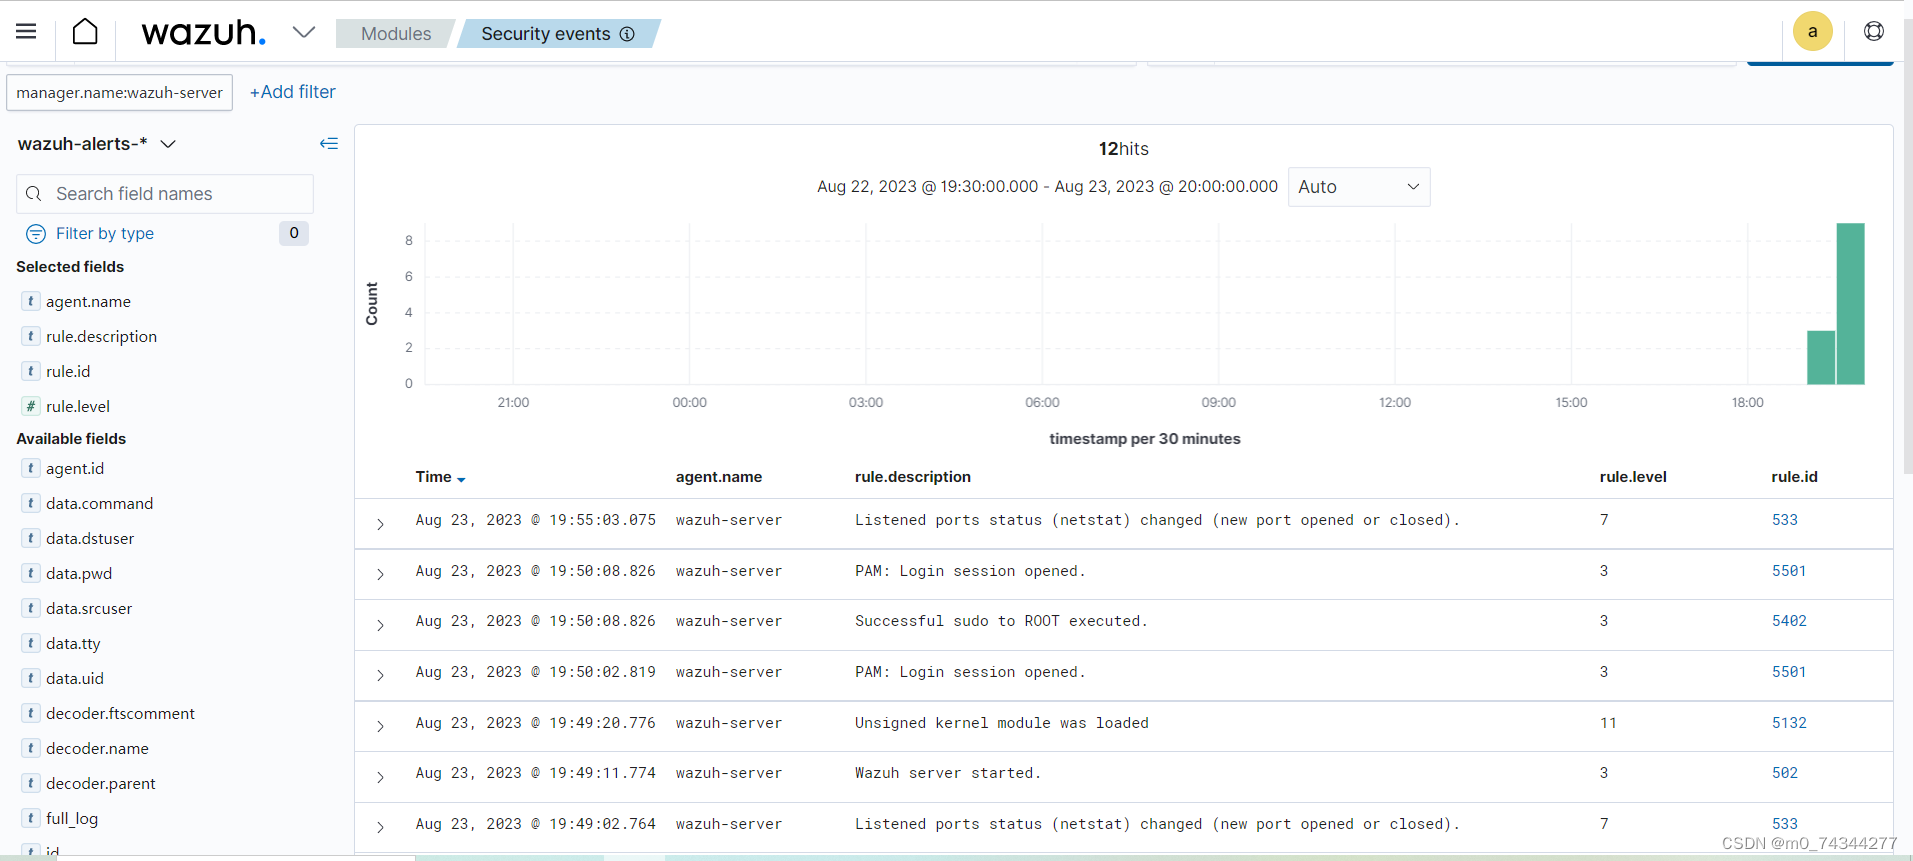
Task: Select the data.srcuser available field
Action: click(x=89, y=608)
